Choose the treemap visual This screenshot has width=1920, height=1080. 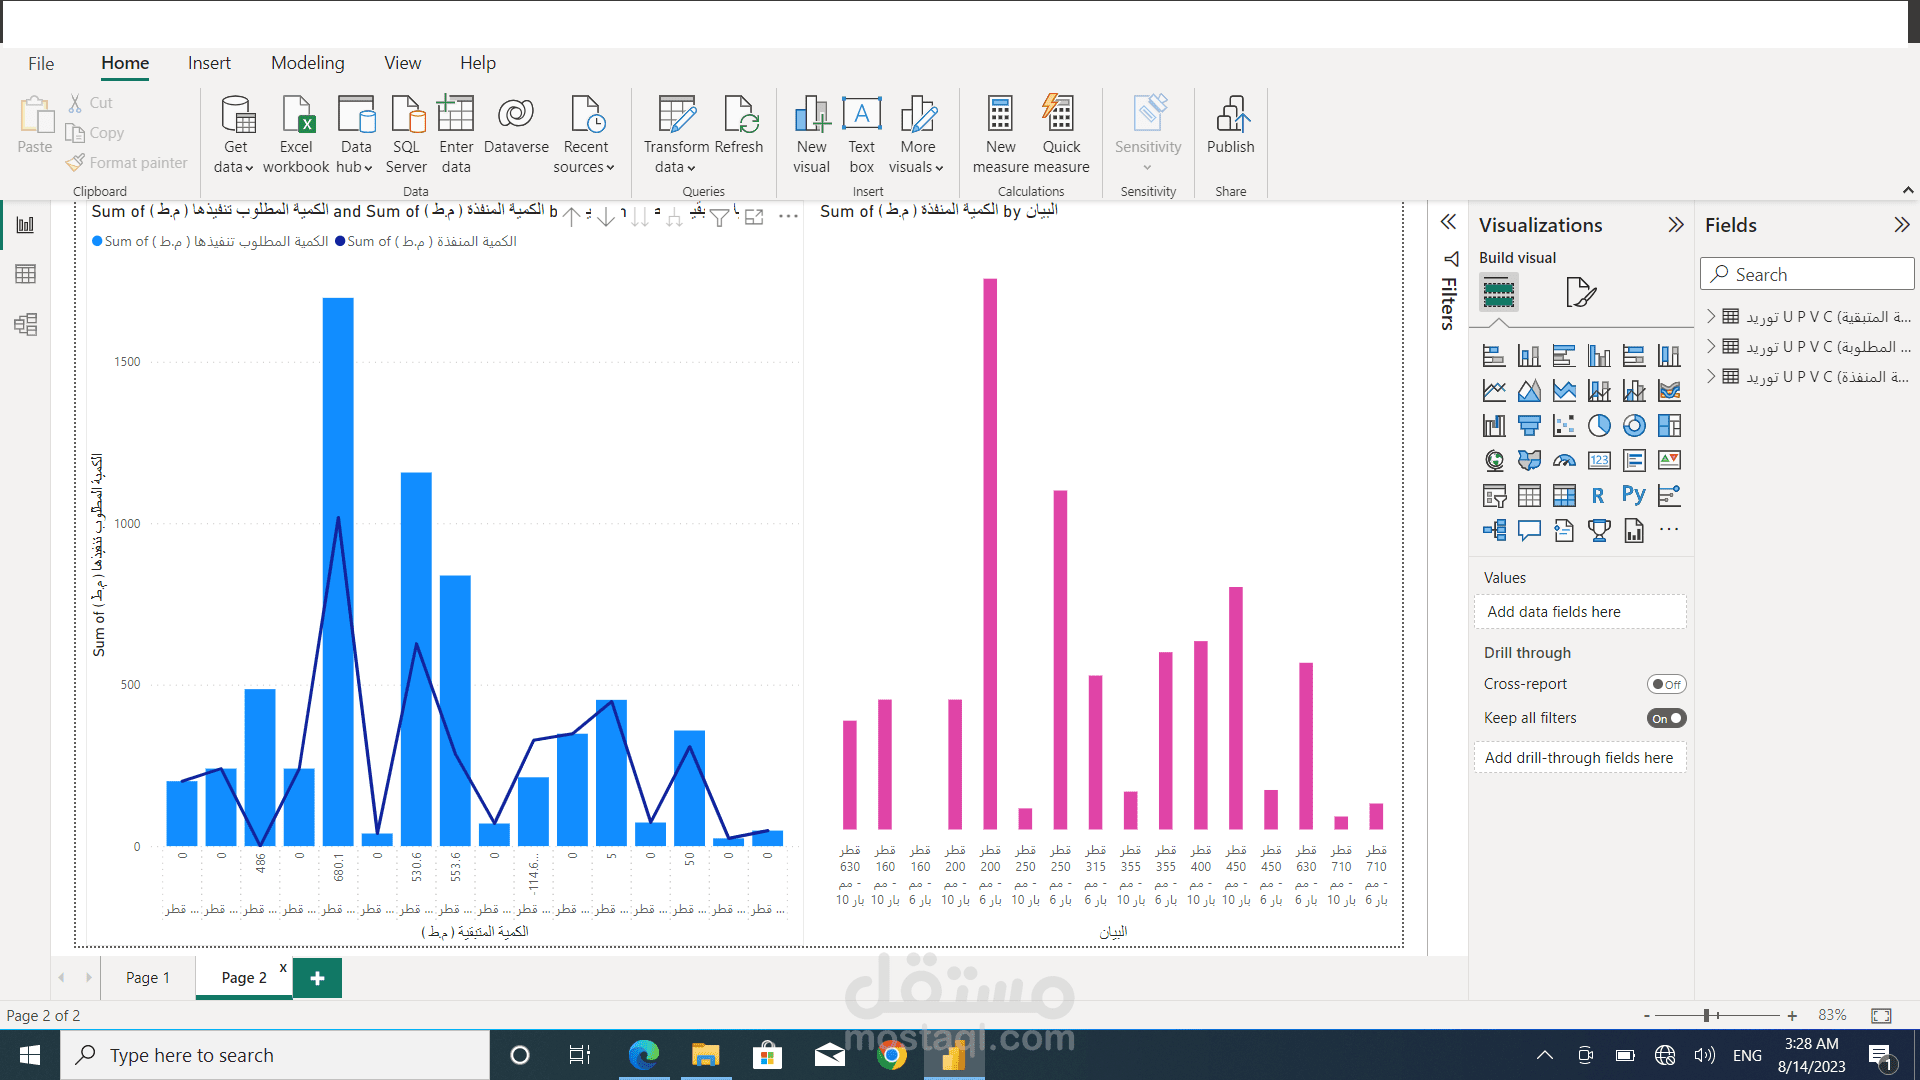[x=1669, y=426]
